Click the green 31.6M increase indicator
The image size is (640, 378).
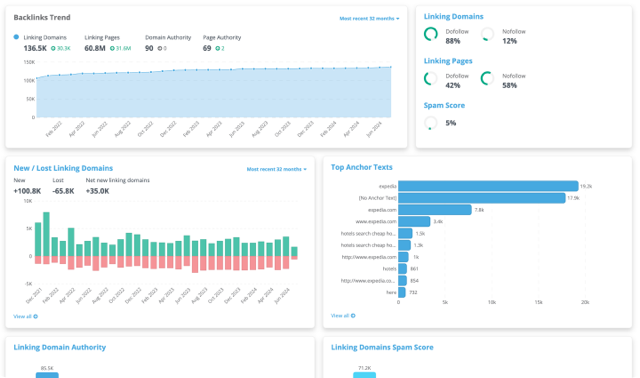(x=120, y=48)
